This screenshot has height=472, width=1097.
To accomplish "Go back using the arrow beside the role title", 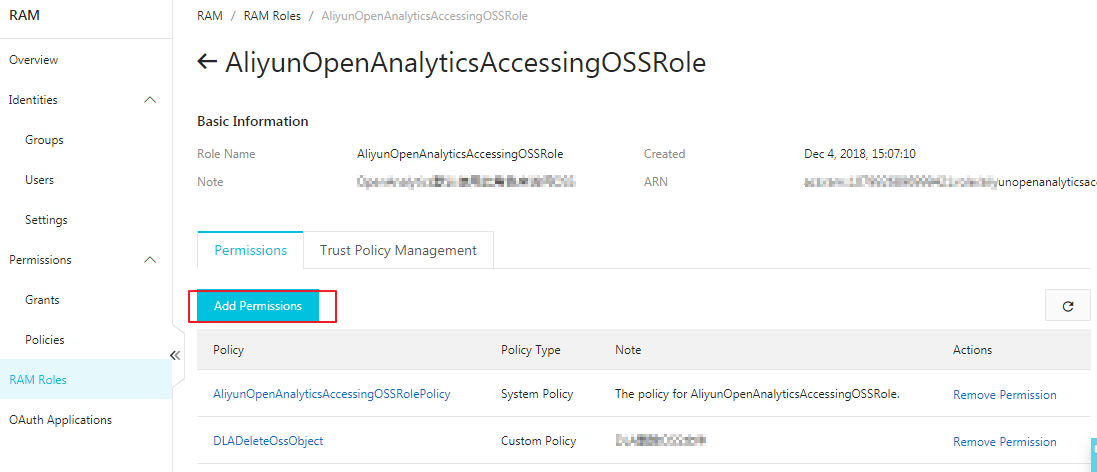I will (x=206, y=62).
